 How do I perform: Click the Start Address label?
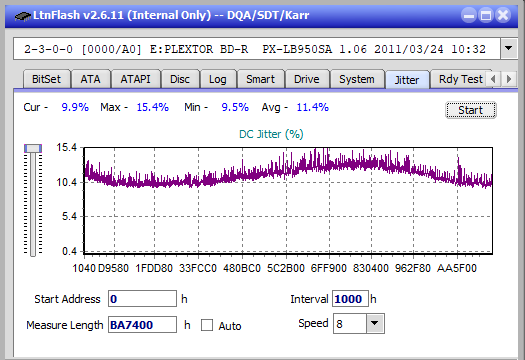point(67,299)
